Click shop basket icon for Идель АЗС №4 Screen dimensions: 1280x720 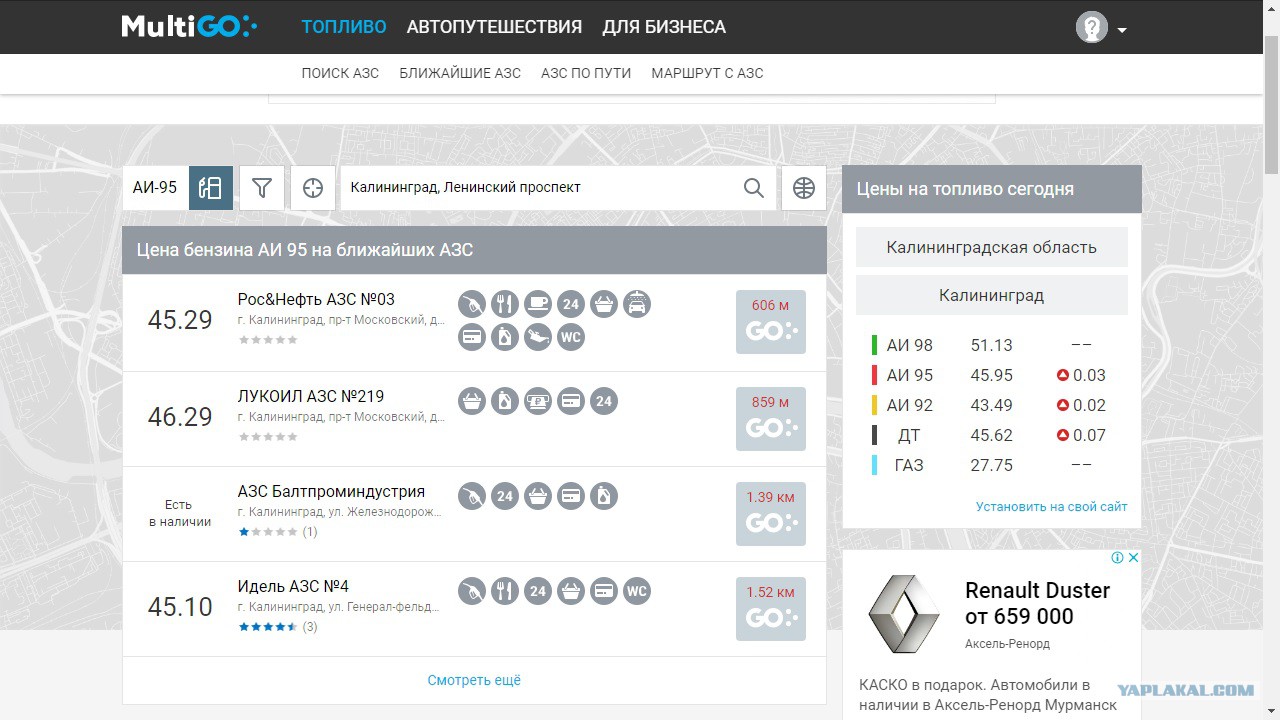tap(571, 591)
